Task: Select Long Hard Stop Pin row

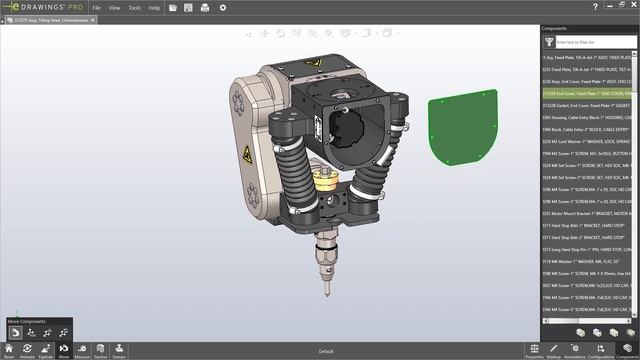Action: click(587, 249)
